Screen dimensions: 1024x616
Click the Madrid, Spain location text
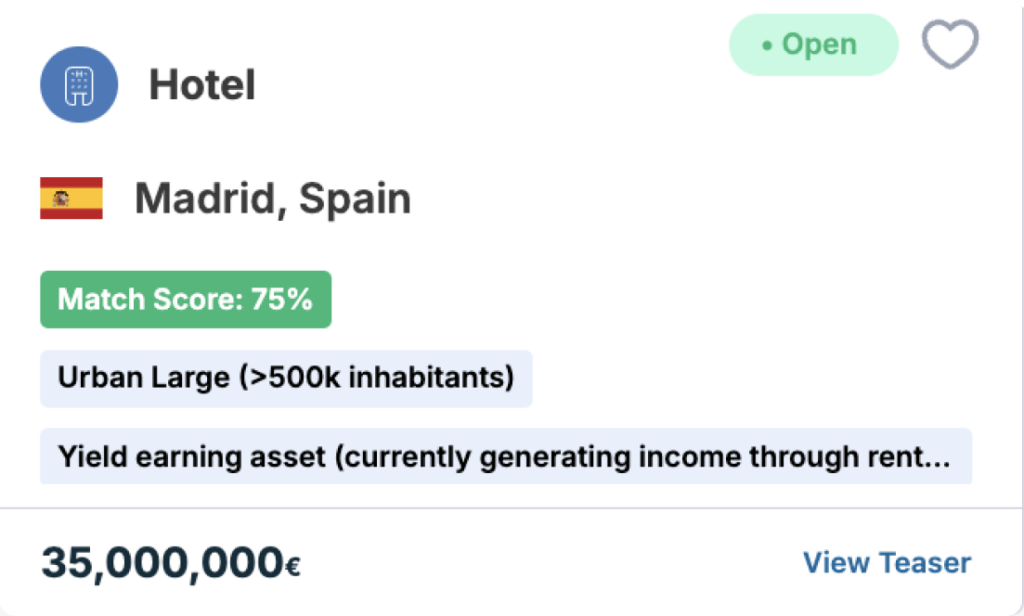click(x=273, y=198)
